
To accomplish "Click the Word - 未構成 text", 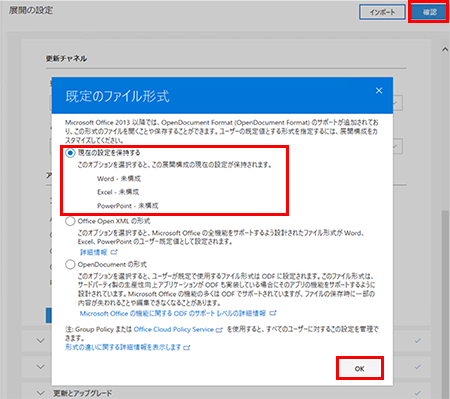I will (x=119, y=179).
